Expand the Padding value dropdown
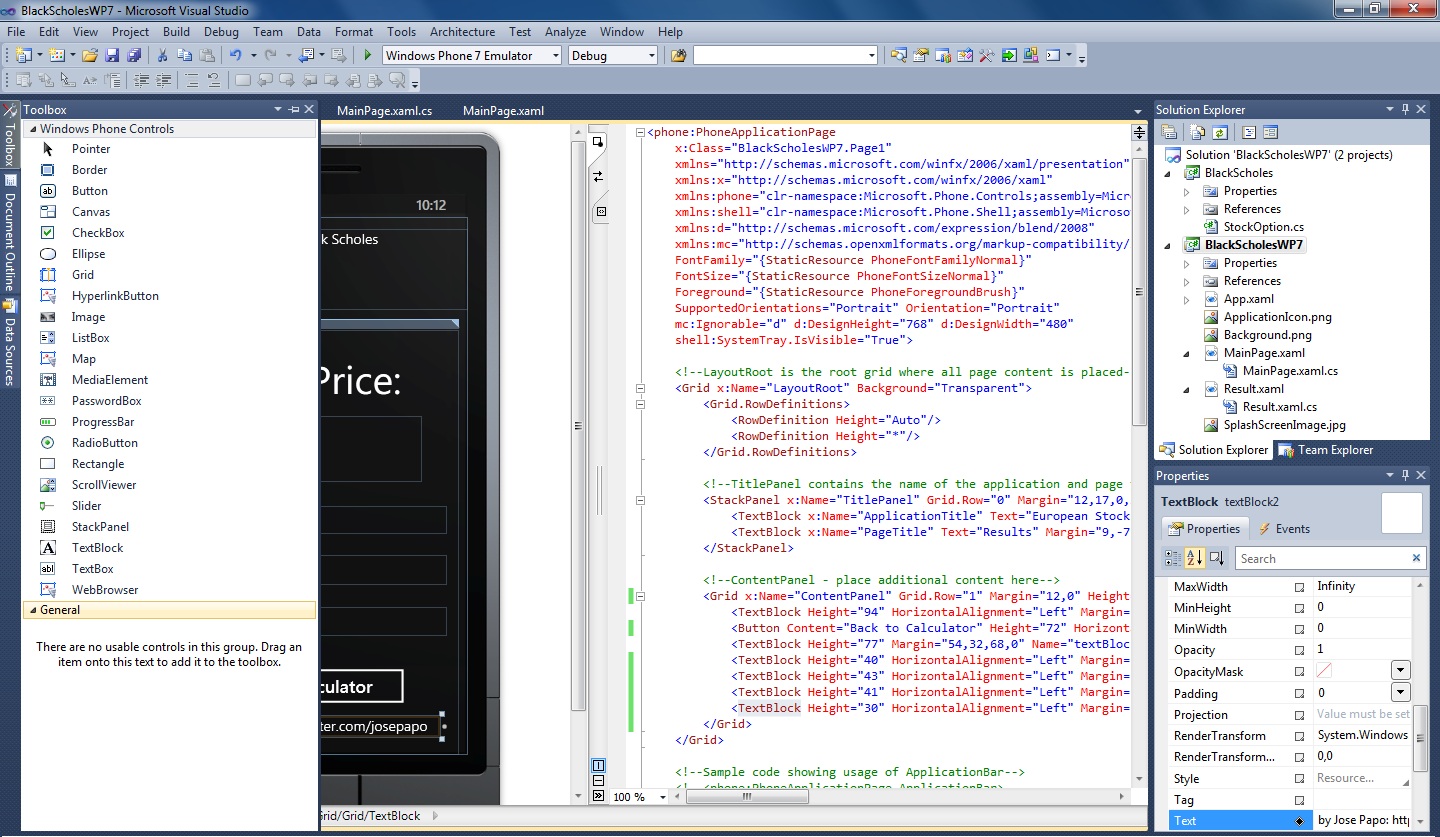Image resolution: width=1440 pixels, height=837 pixels. tap(1400, 693)
